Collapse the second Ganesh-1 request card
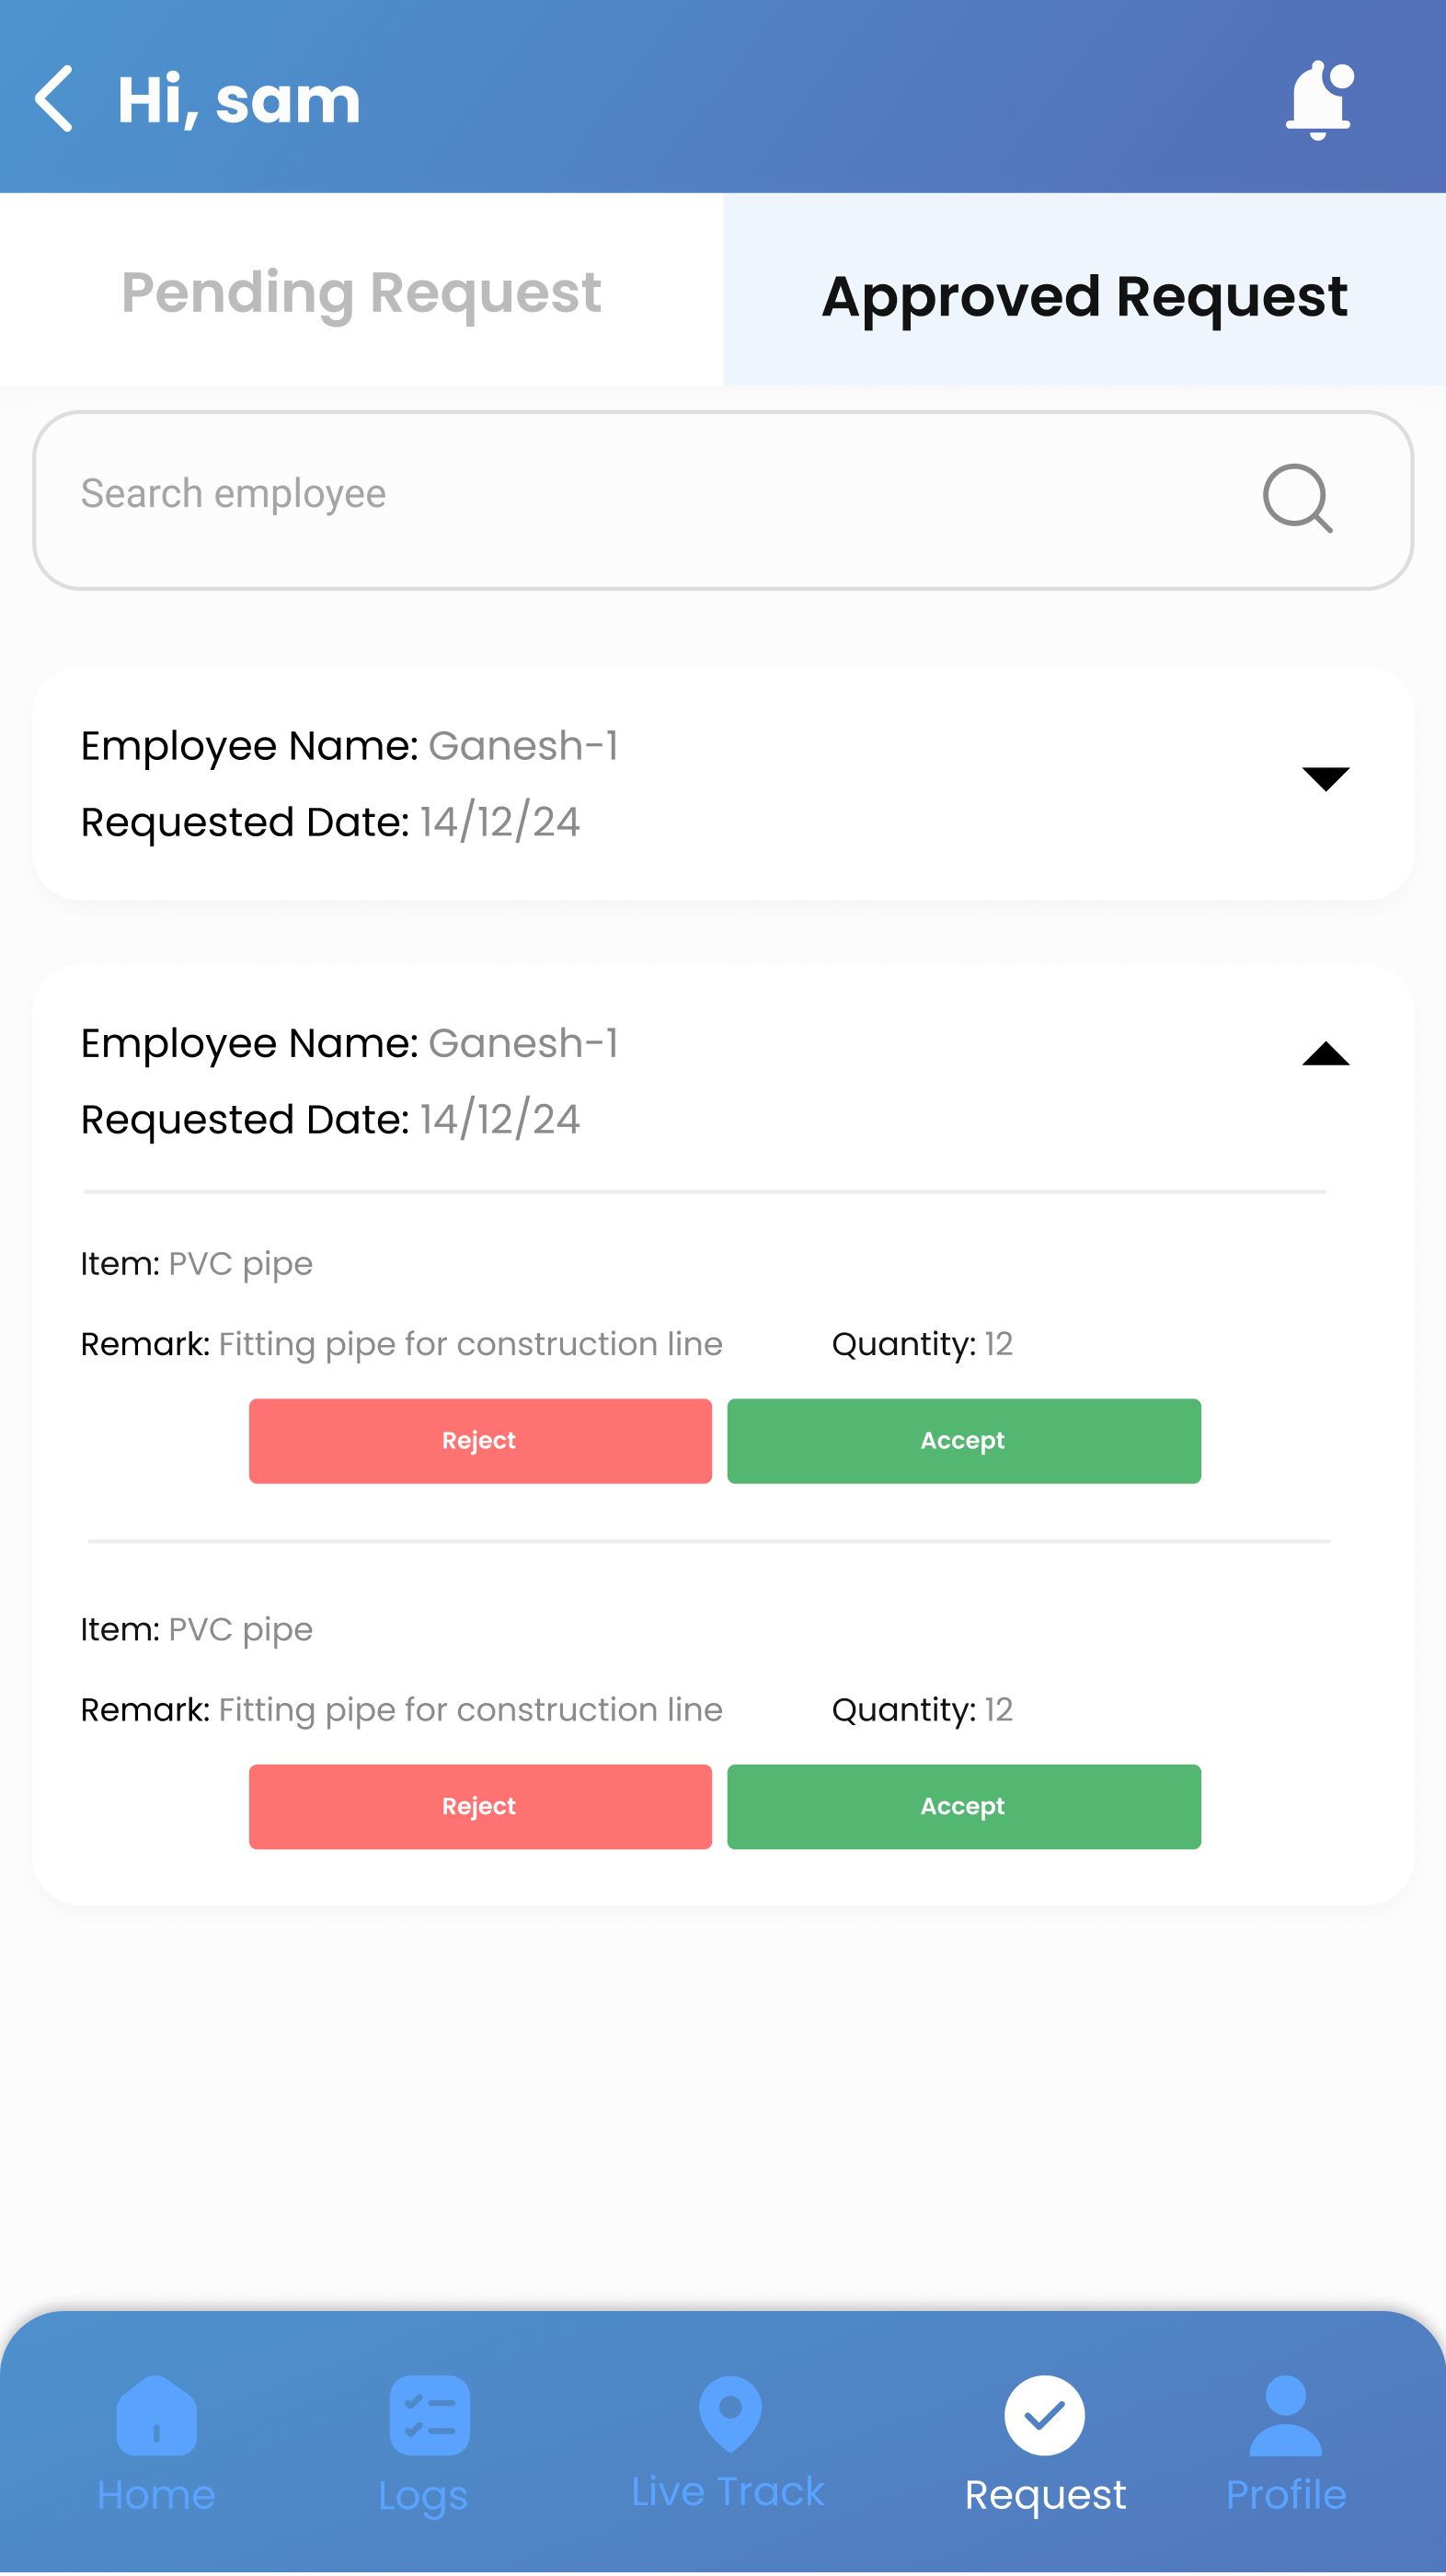 pos(1325,1054)
